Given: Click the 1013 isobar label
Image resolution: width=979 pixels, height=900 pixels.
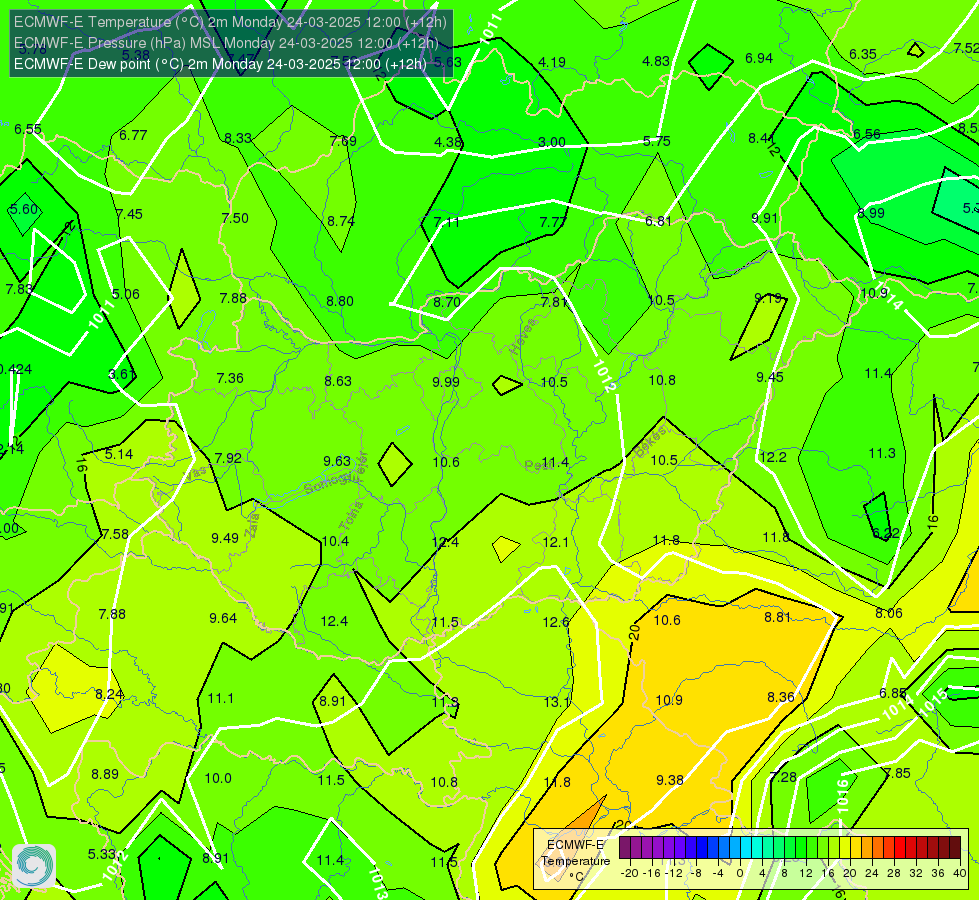Looking at the screenshot, I should (379, 881).
